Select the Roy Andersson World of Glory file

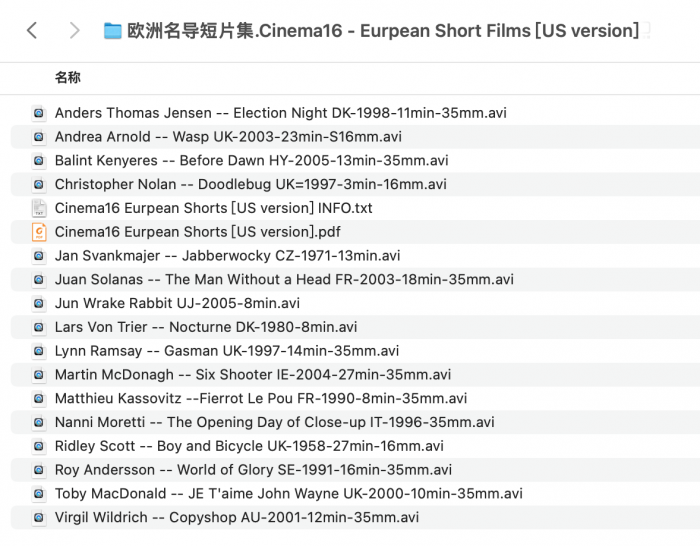tap(253, 470)
